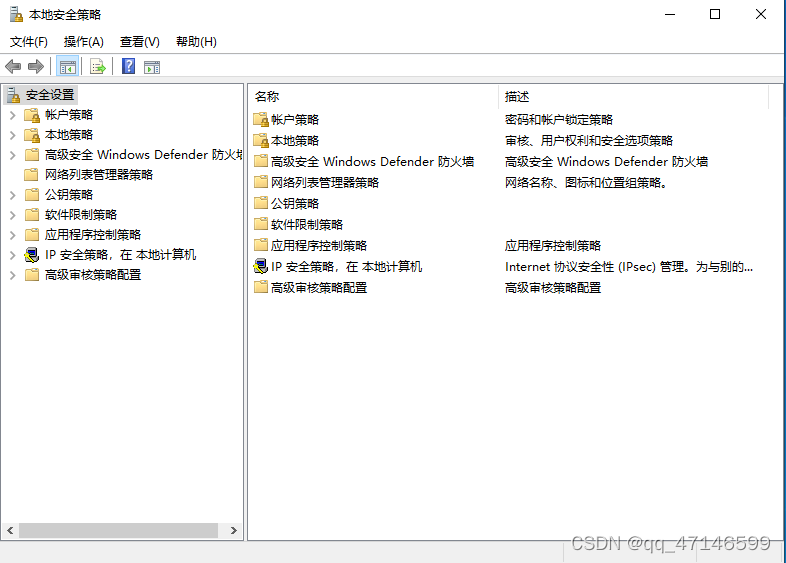Viewport: 786px width, 563px height.
Task: Click 本地策略 folder icon in left tree
Action: [x=32, y=135]
